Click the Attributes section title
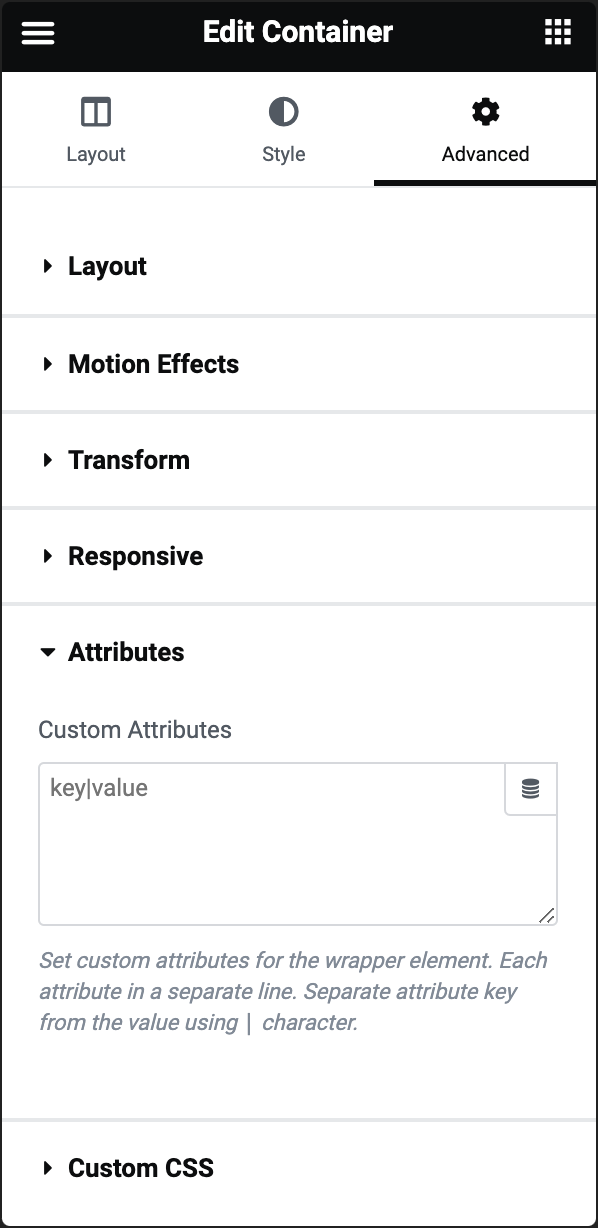Image resolution: width=598 pixels, height=1228 pixels. 126,652
